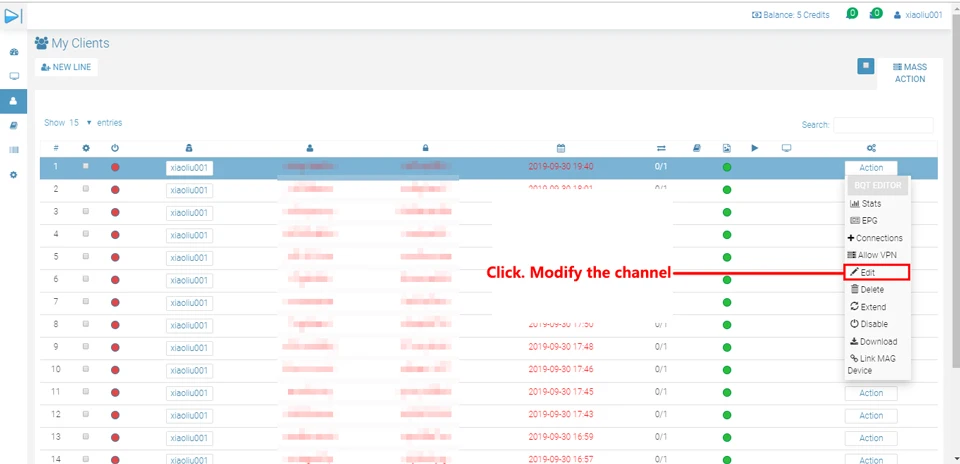Toggle the blue select-all square beside Mass Action
This screenshot has height=464, width=960.
866,67
